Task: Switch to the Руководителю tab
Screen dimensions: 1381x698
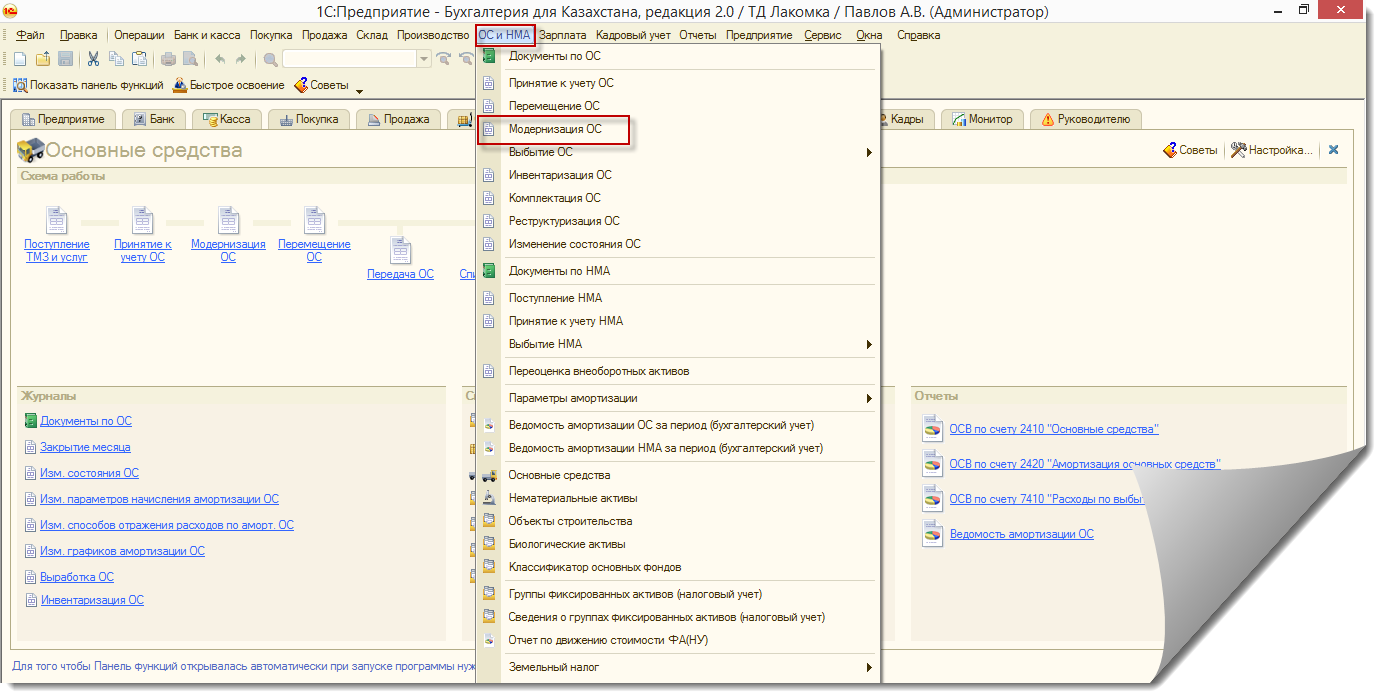Action: pos(1086,119)
